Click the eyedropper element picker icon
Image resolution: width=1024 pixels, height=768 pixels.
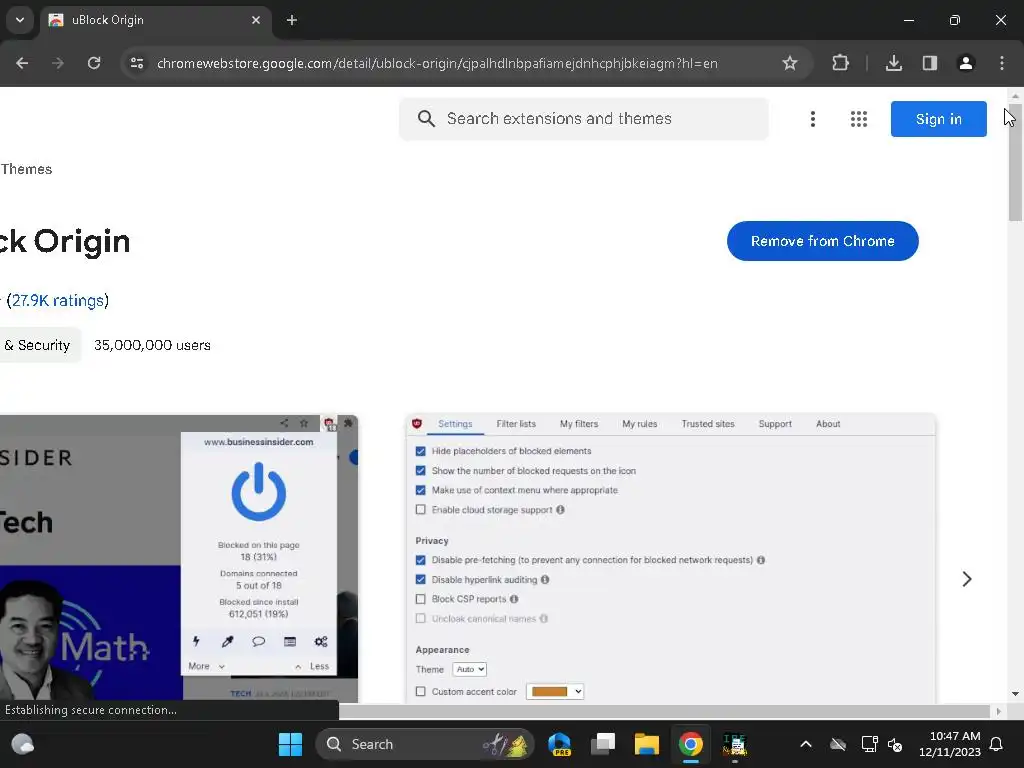point(227,641)
